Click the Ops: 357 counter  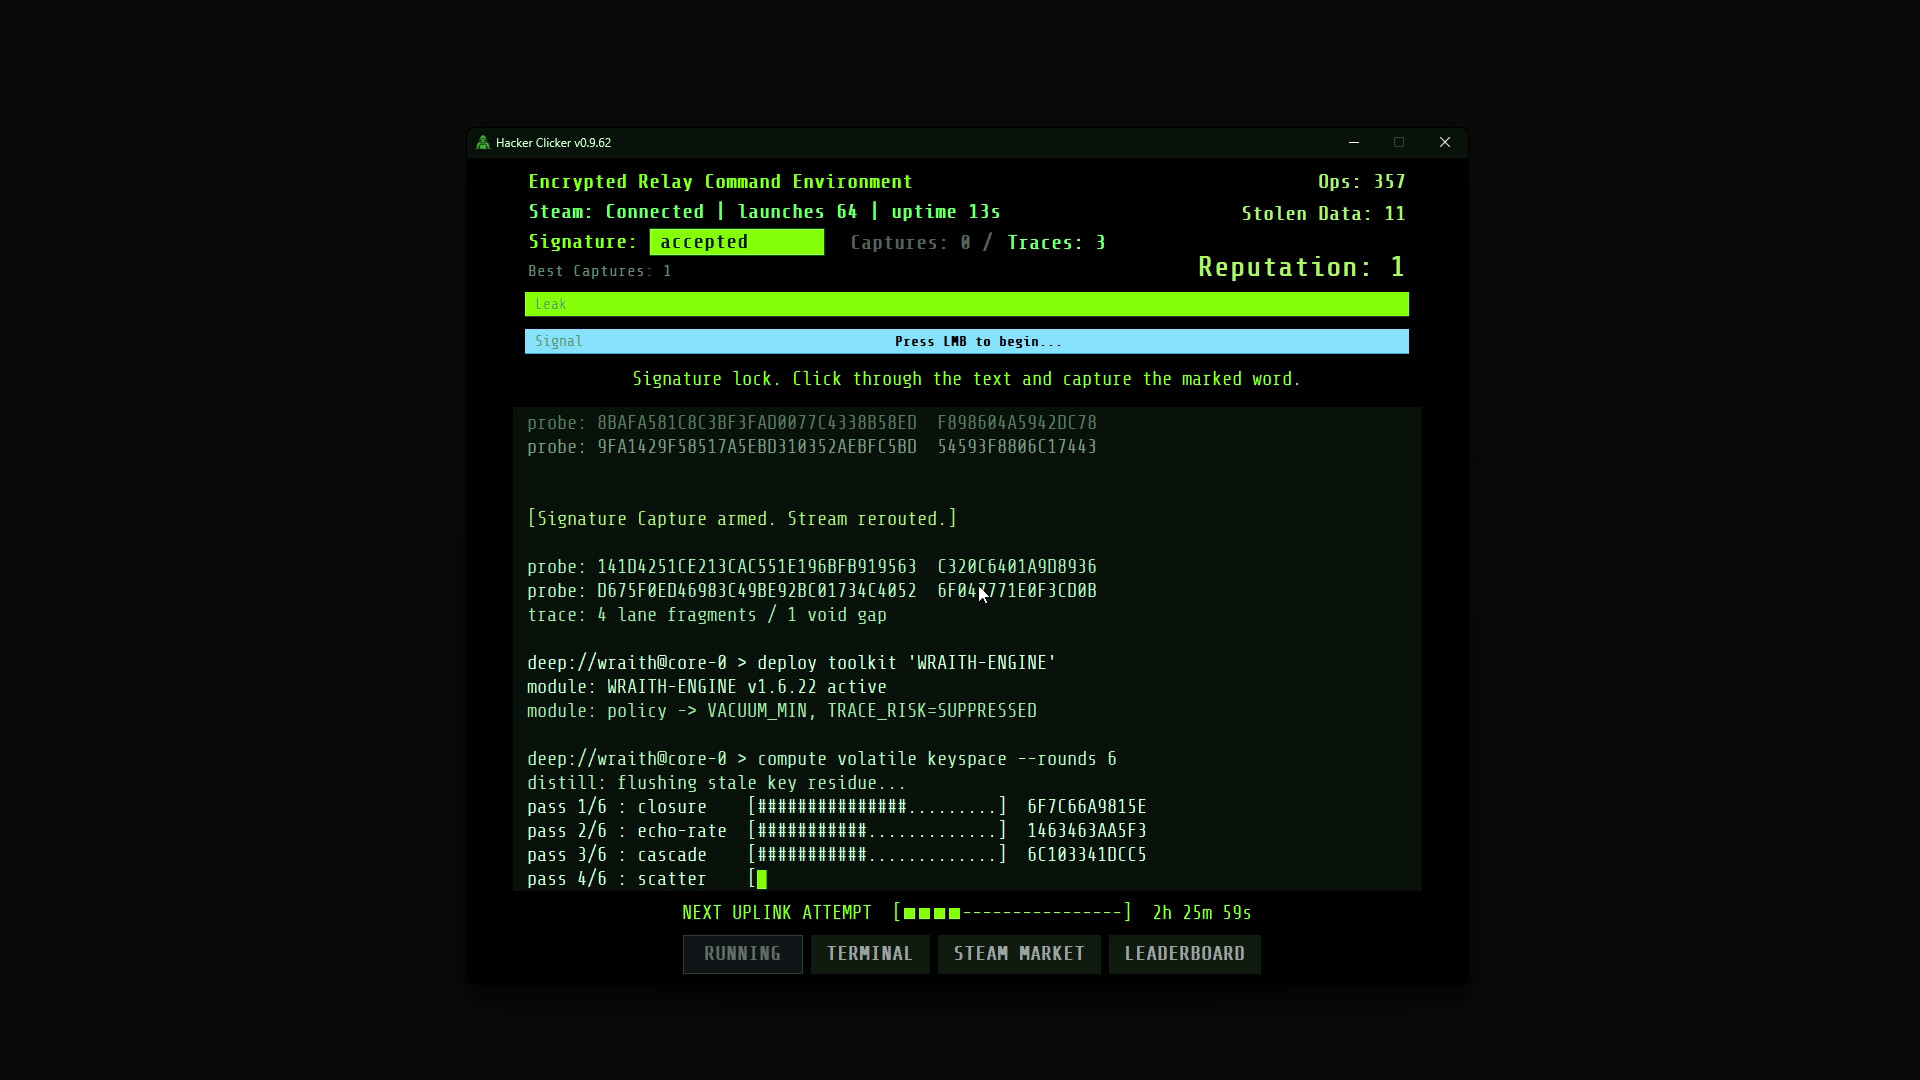coord(1362,181)
